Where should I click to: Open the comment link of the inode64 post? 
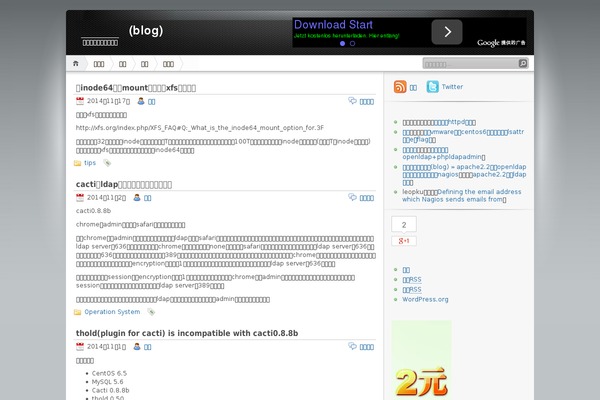(367, 101)
